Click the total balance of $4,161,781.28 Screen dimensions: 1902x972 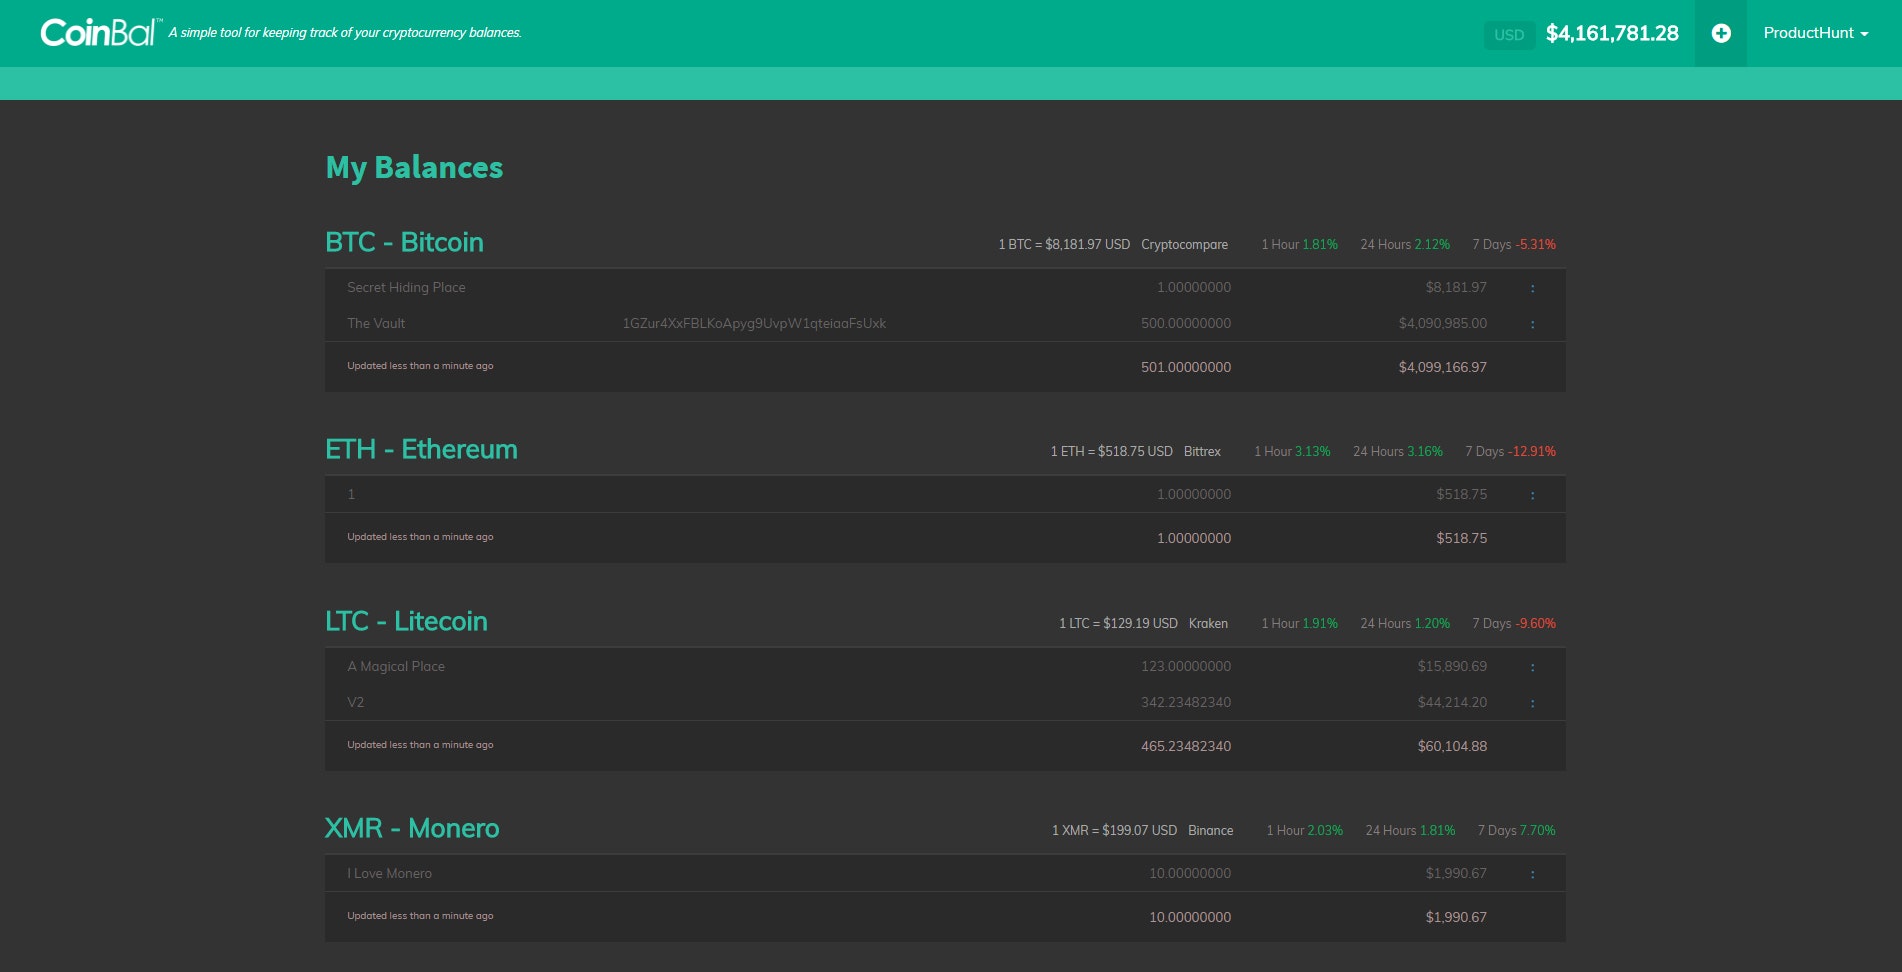tap(1613, 33)
